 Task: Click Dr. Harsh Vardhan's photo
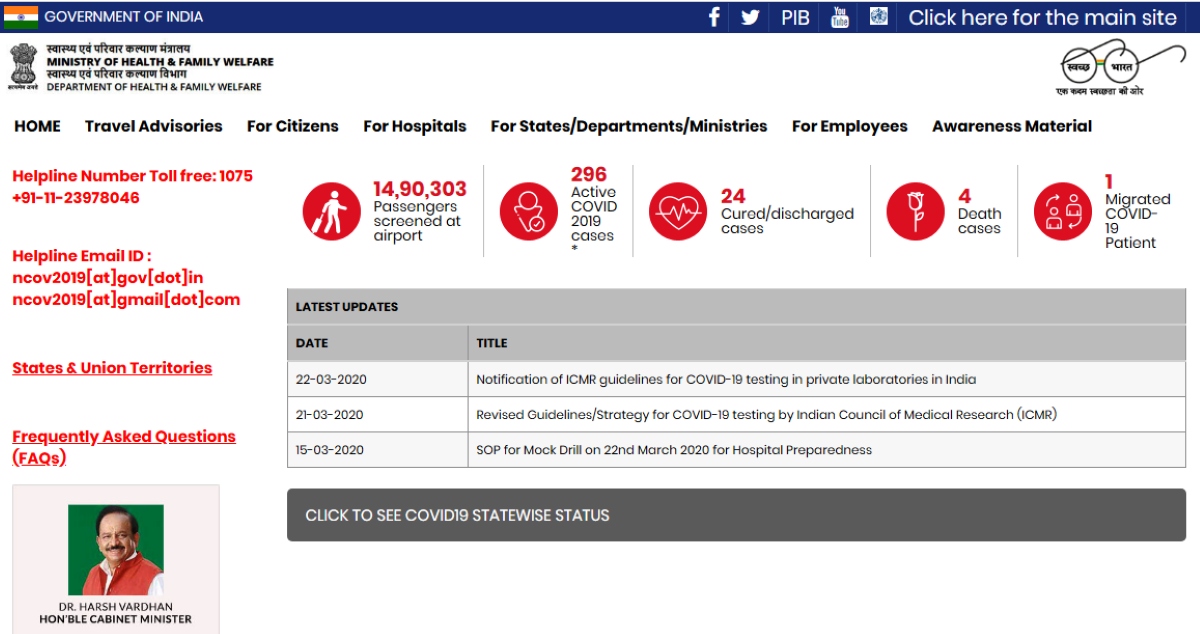pyautogui.click(x=115, y=549)
